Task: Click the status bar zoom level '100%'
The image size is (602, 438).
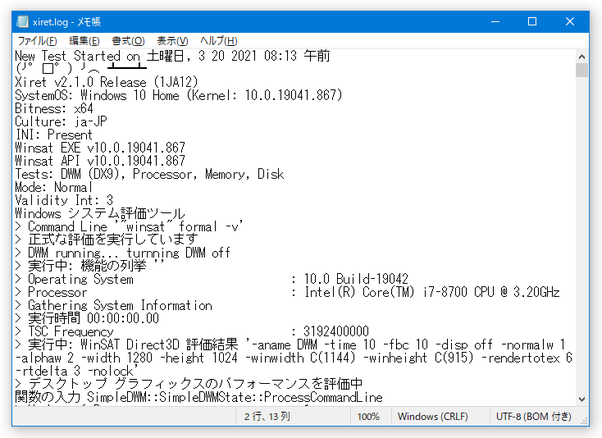Action: 368,417
